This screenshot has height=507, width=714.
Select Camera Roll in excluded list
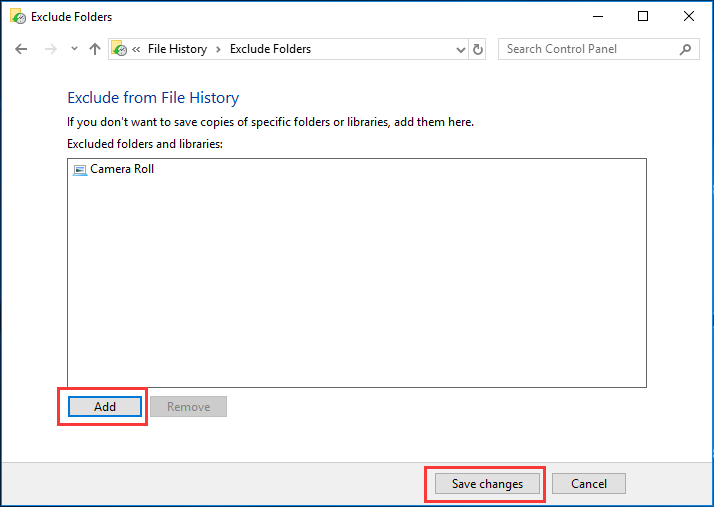[x=122, y=169]
